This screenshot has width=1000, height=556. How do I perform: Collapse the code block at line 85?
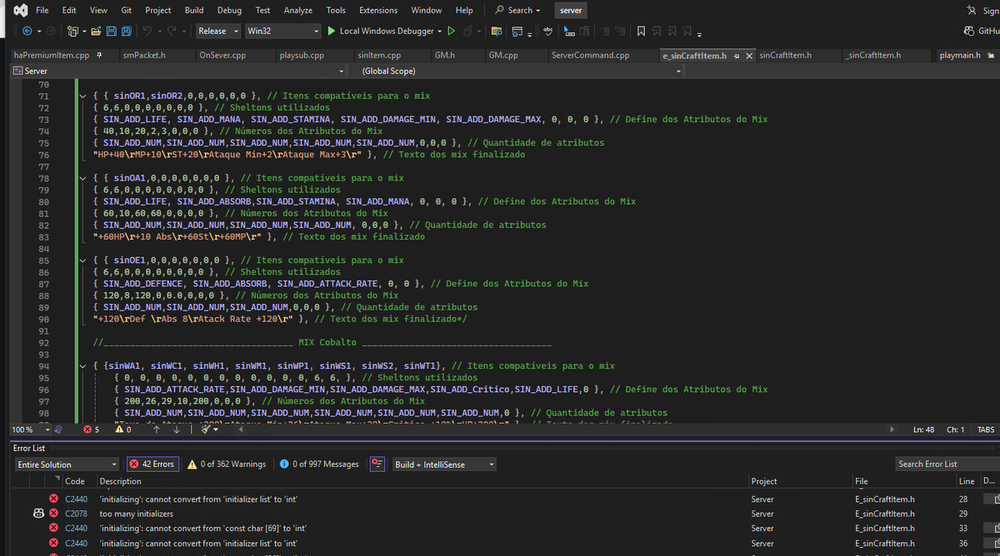point(83,261)
